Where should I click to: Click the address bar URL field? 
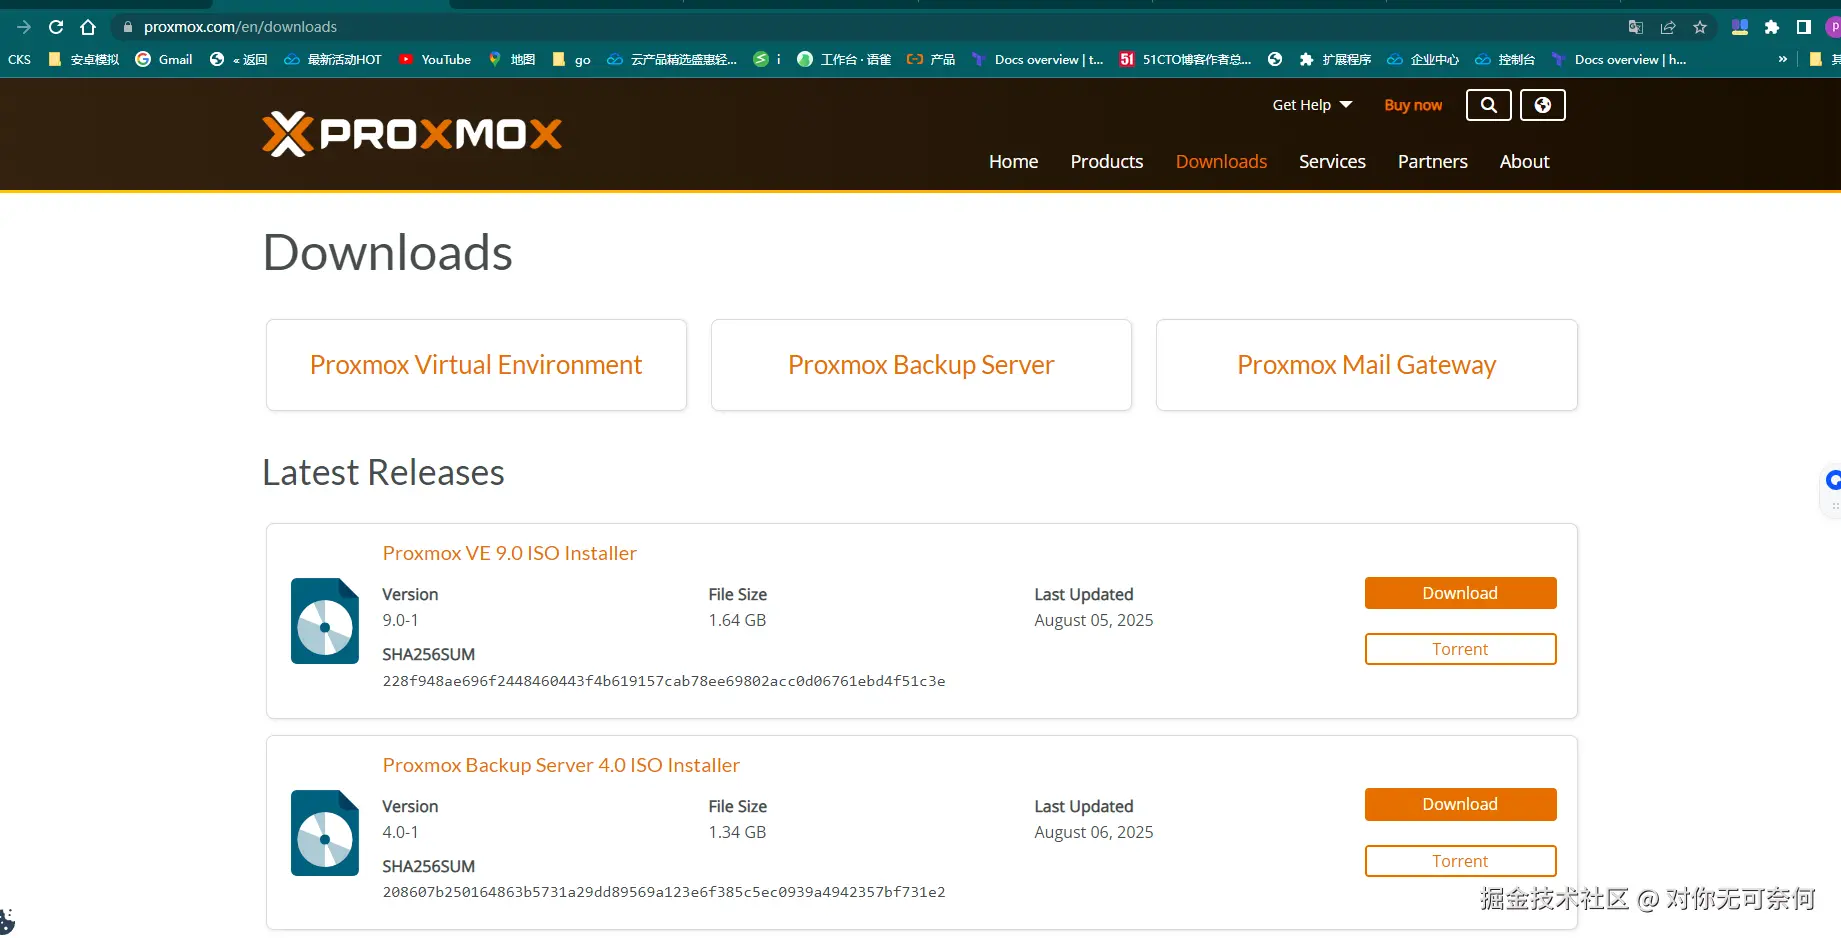860,27
